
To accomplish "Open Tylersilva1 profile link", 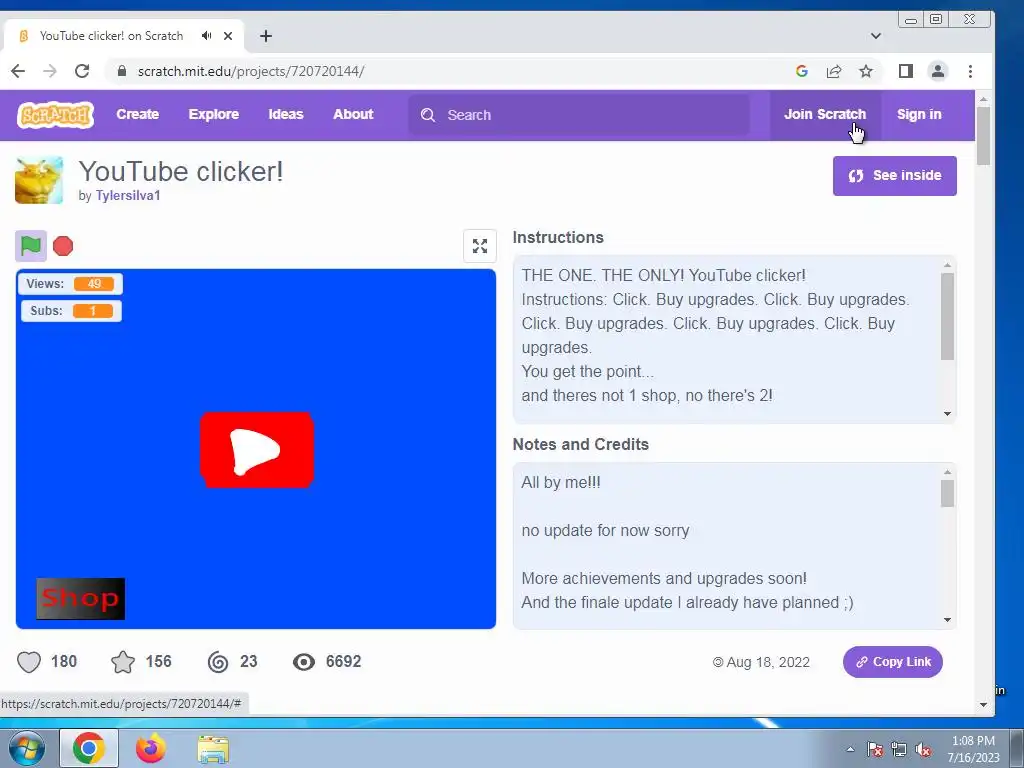I will [x=128, y=195].
